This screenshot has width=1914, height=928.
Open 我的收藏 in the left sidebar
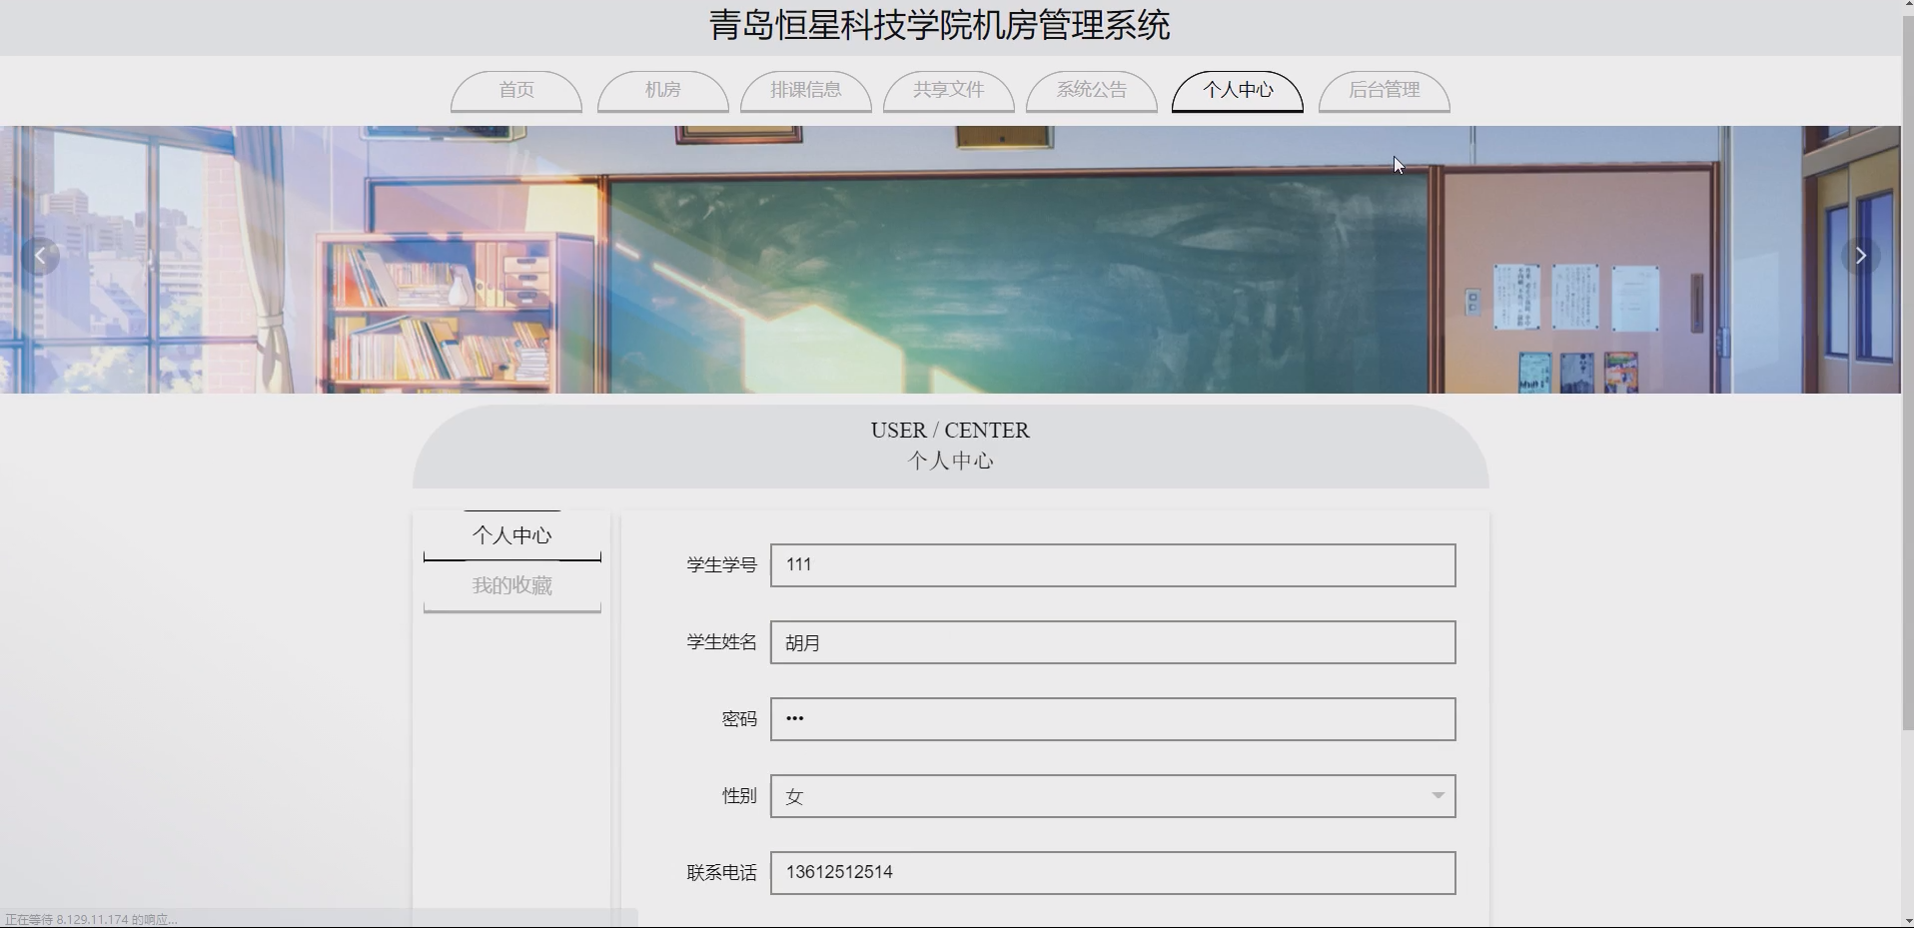512,586
